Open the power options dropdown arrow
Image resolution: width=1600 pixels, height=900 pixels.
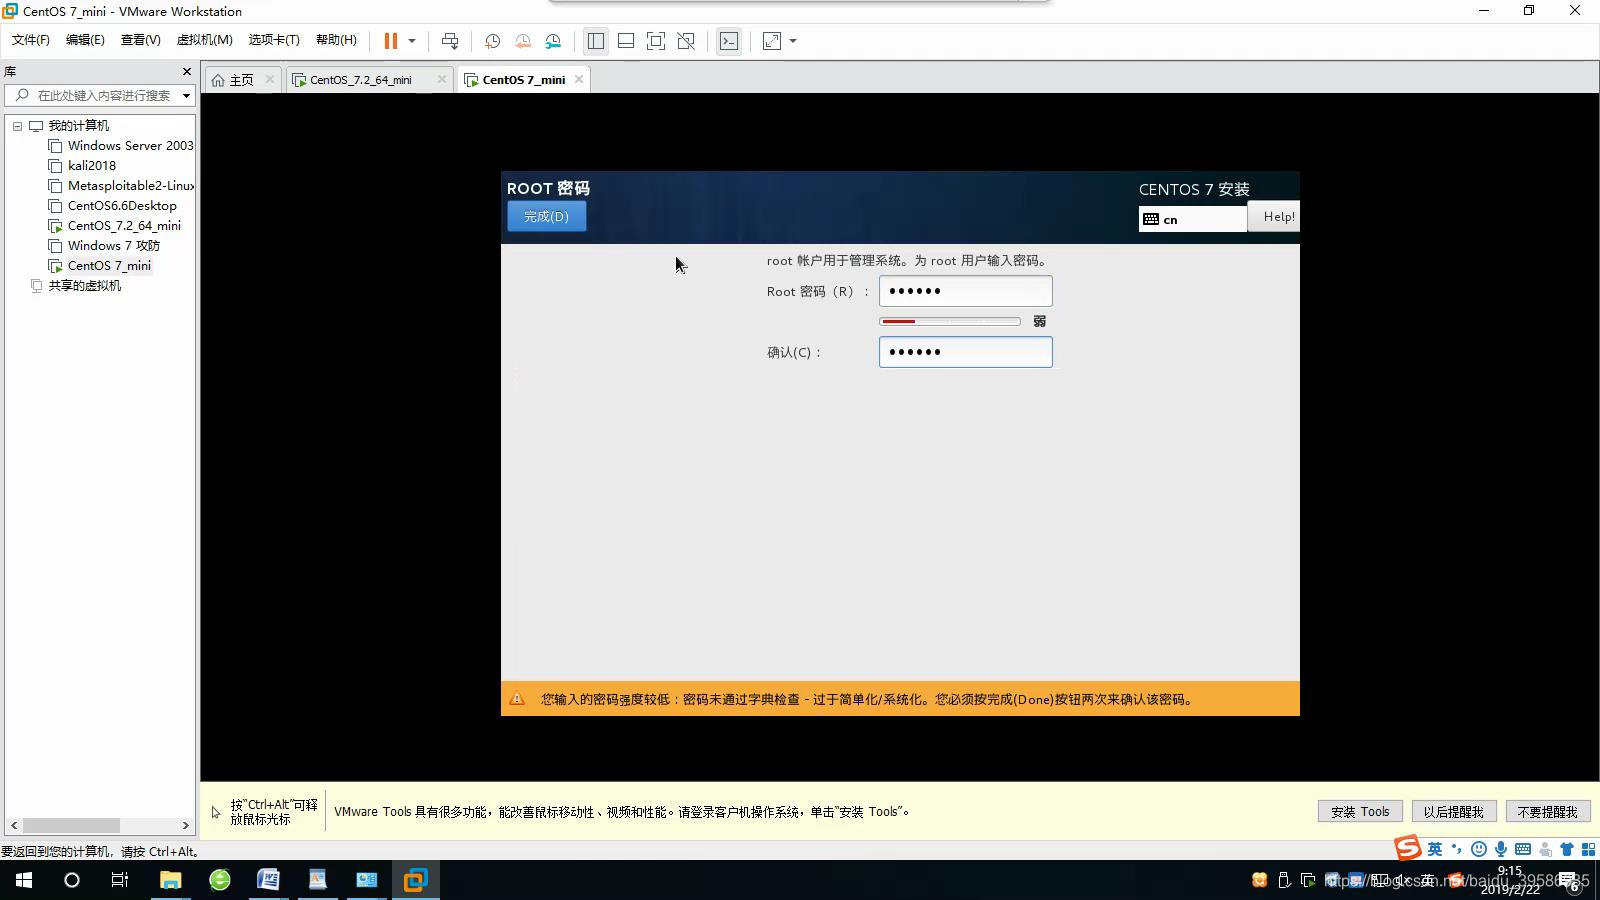(x=411, y=41)
